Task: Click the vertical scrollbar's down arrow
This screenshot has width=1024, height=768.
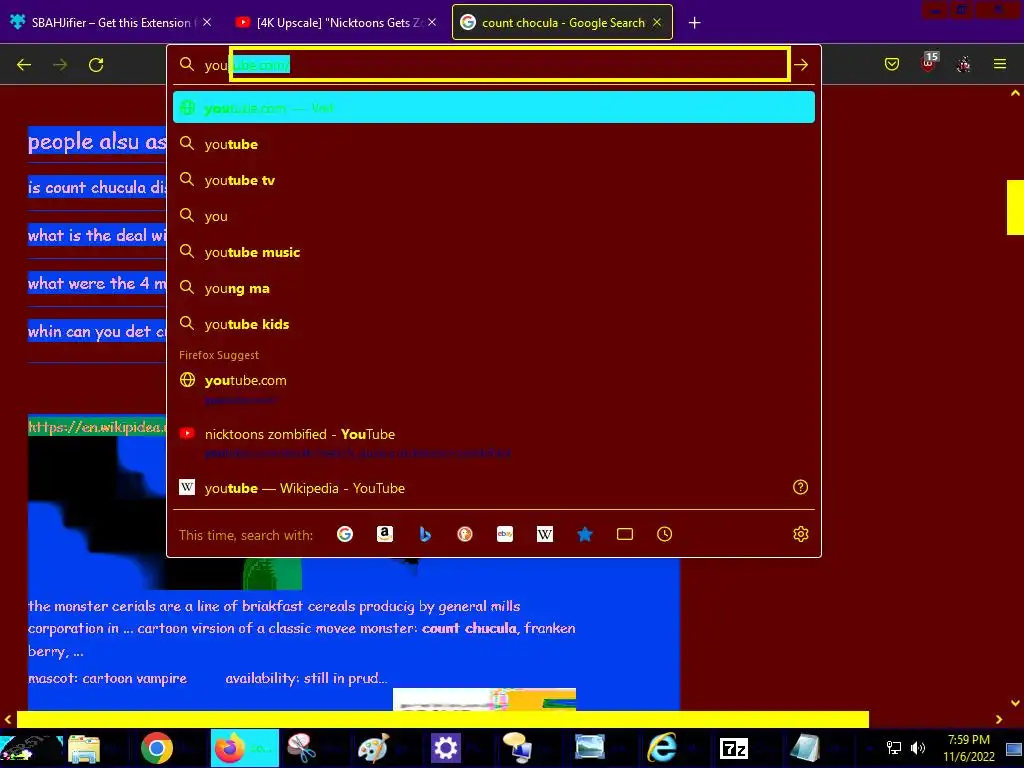Action: point(1015,703)
